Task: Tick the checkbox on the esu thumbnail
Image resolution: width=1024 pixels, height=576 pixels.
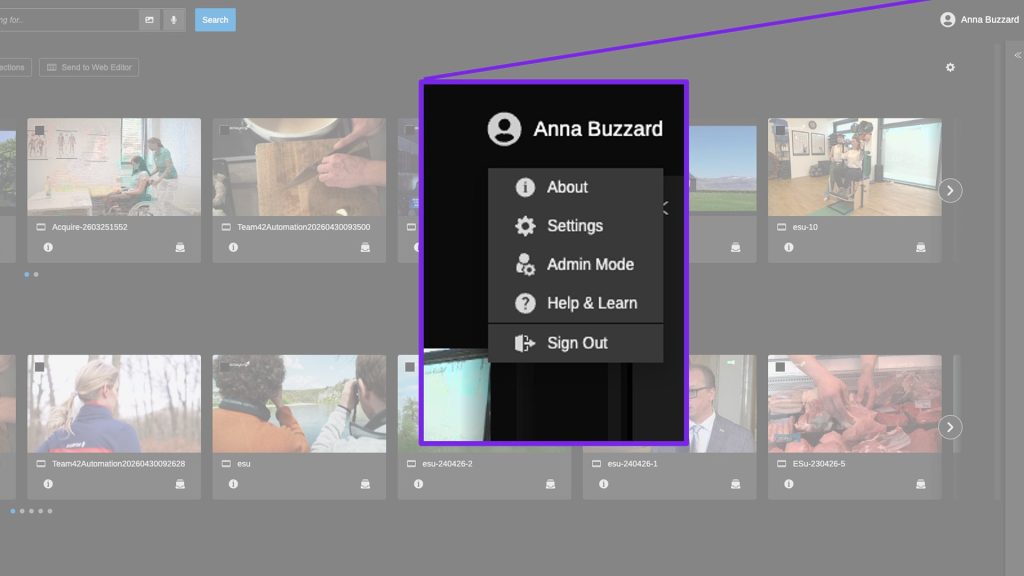Action: coord(225,367)
